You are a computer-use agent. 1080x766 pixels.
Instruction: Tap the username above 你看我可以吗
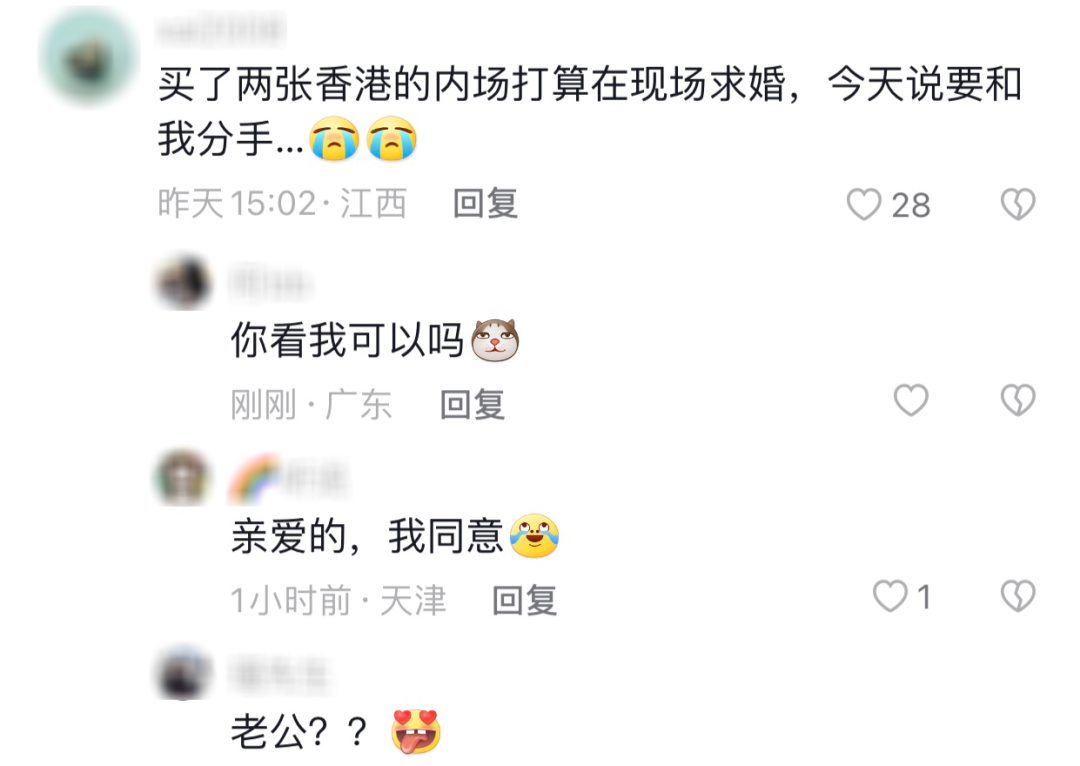pyautogui.click(x=270, y=284)
